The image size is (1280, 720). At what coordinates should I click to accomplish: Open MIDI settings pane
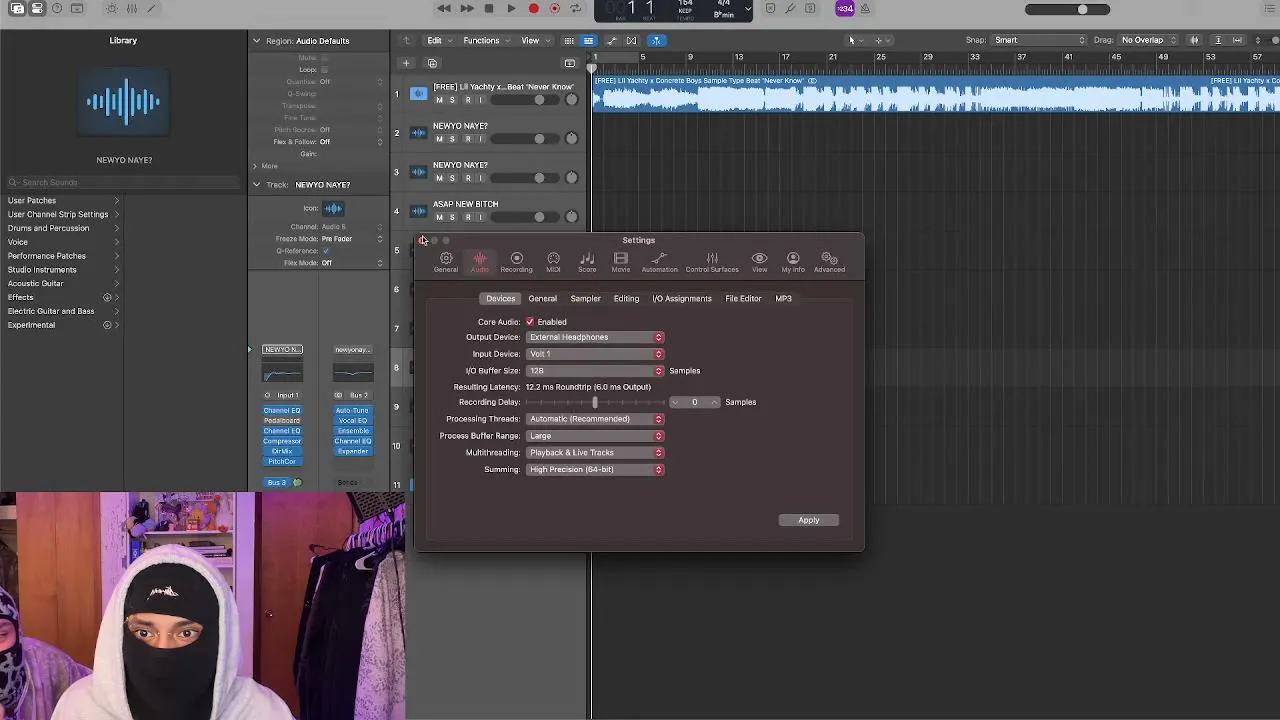coord(553,262)
